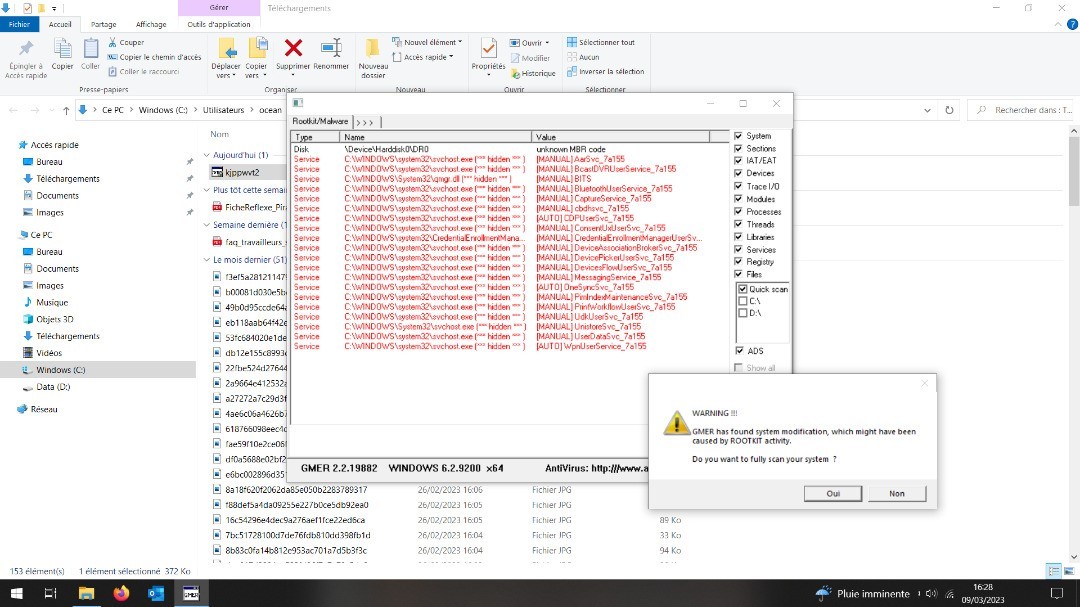Open File Explorer from the taskbar
This screenshot has width=1080, height=607.
[x=86, y=593]
